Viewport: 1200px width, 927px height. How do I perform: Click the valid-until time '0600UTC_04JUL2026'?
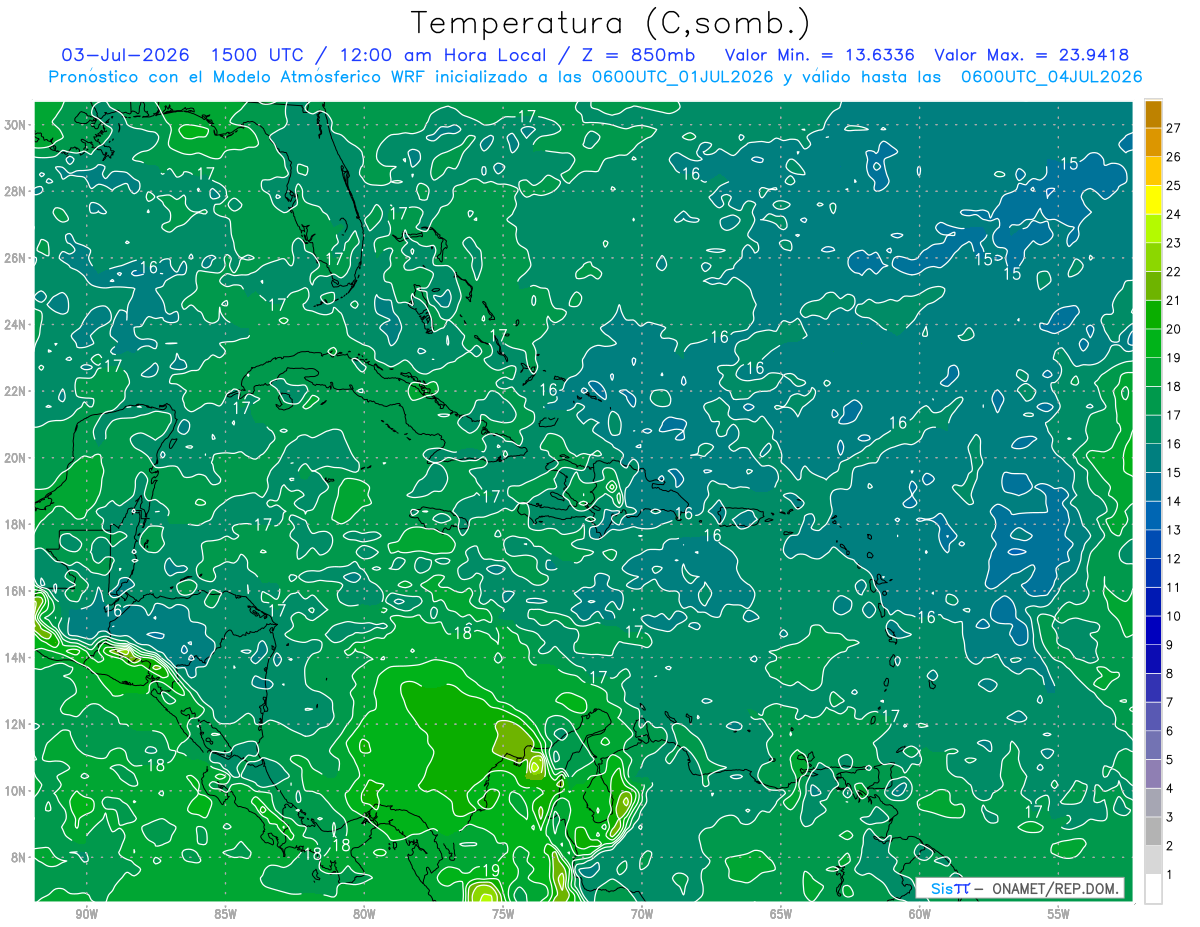(x=1051, y=77)
